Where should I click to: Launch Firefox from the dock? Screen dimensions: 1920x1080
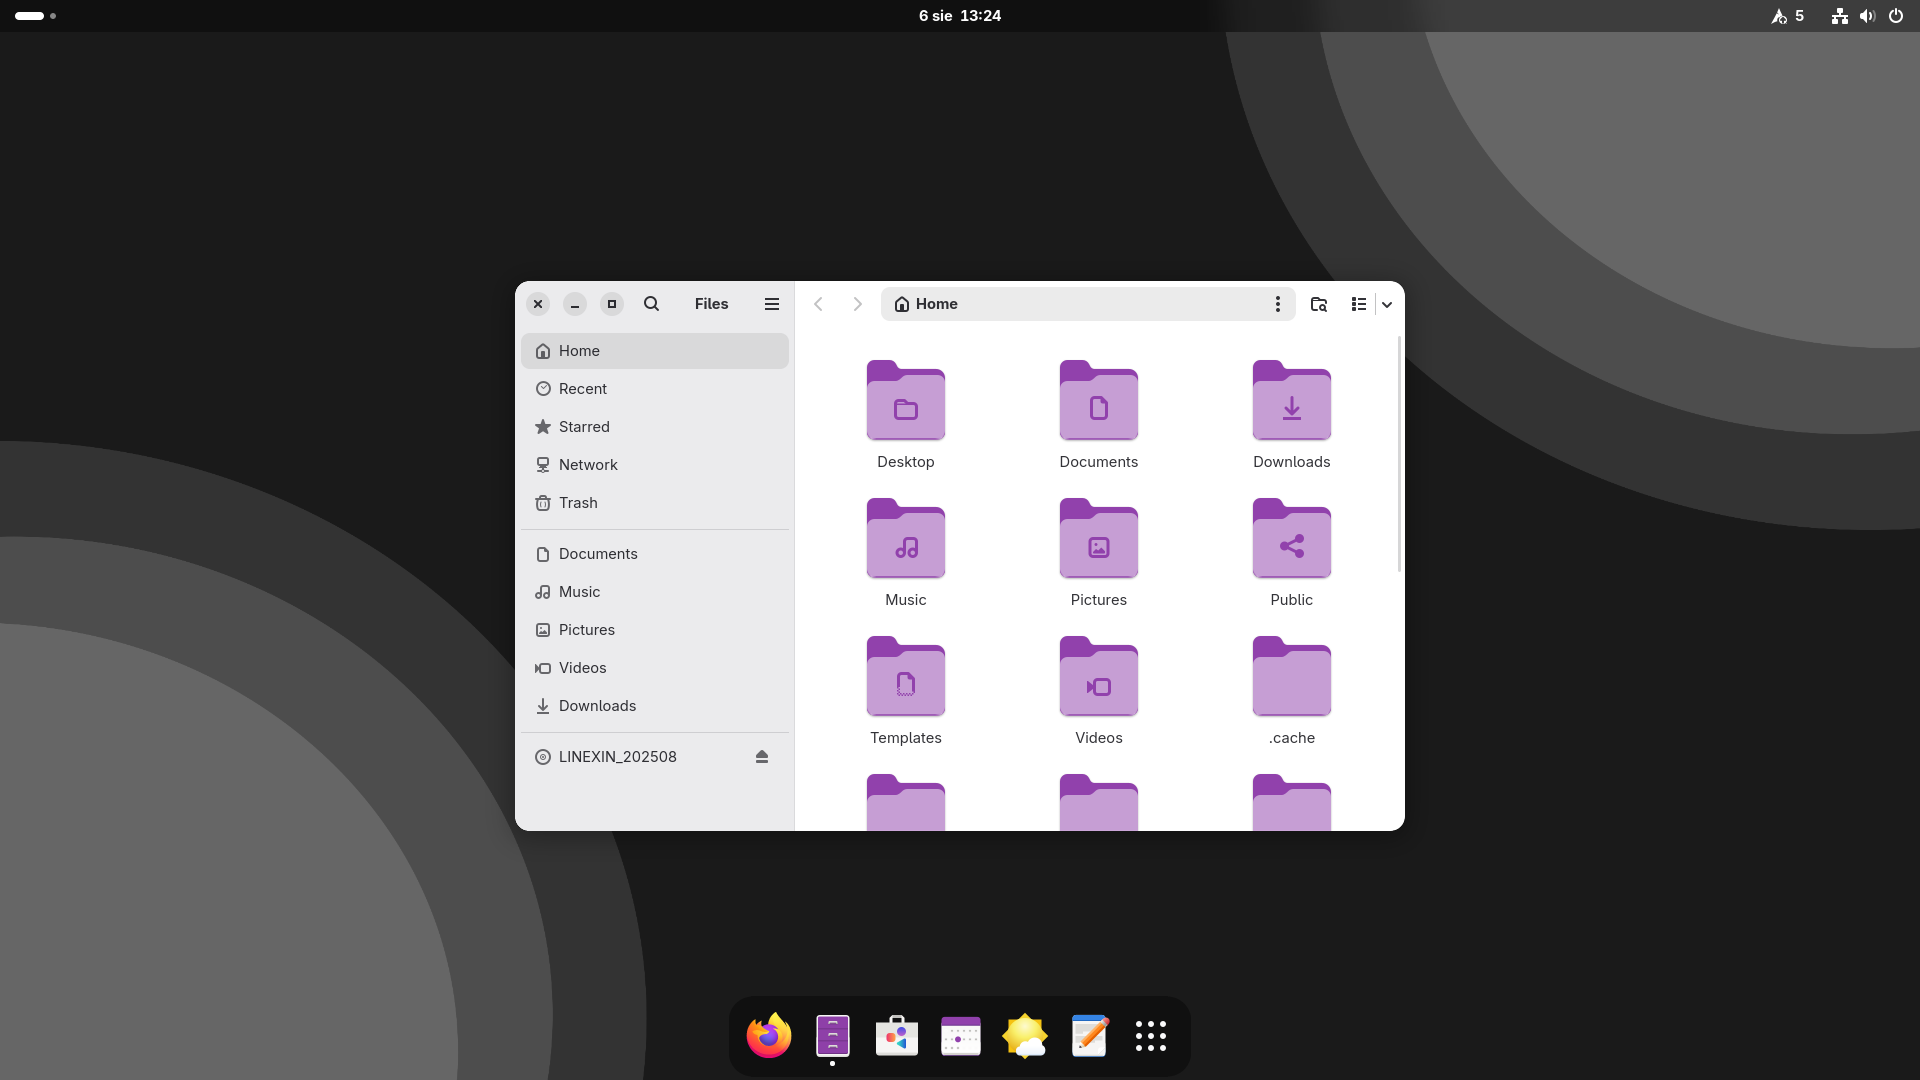(768, 1036)
